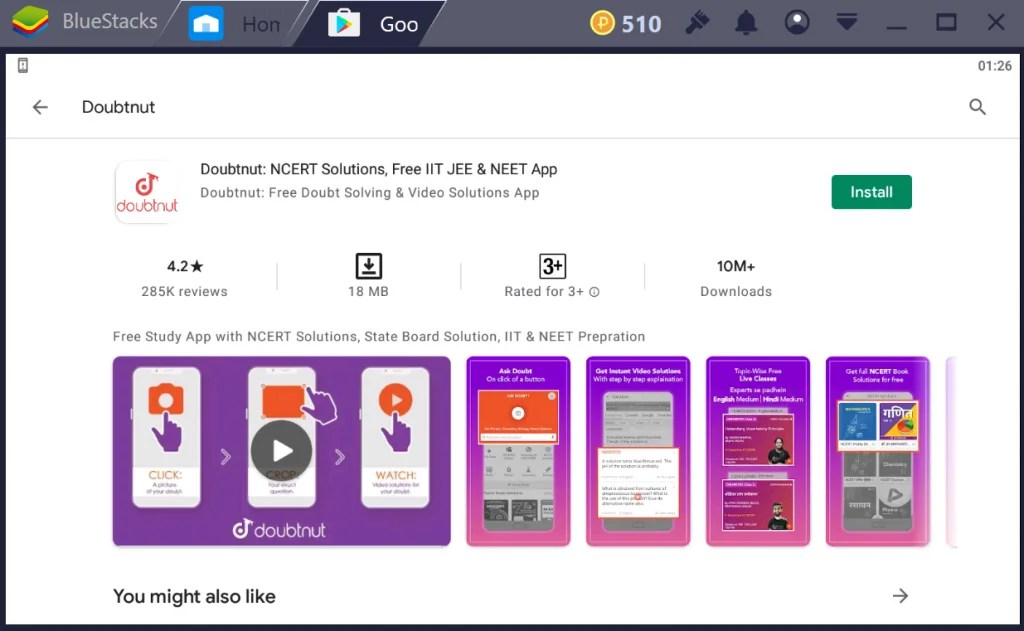Screen dimensions: 1024x631
Task: Open the pin tool icon in the title bar
Action: (x=697, y=23)
